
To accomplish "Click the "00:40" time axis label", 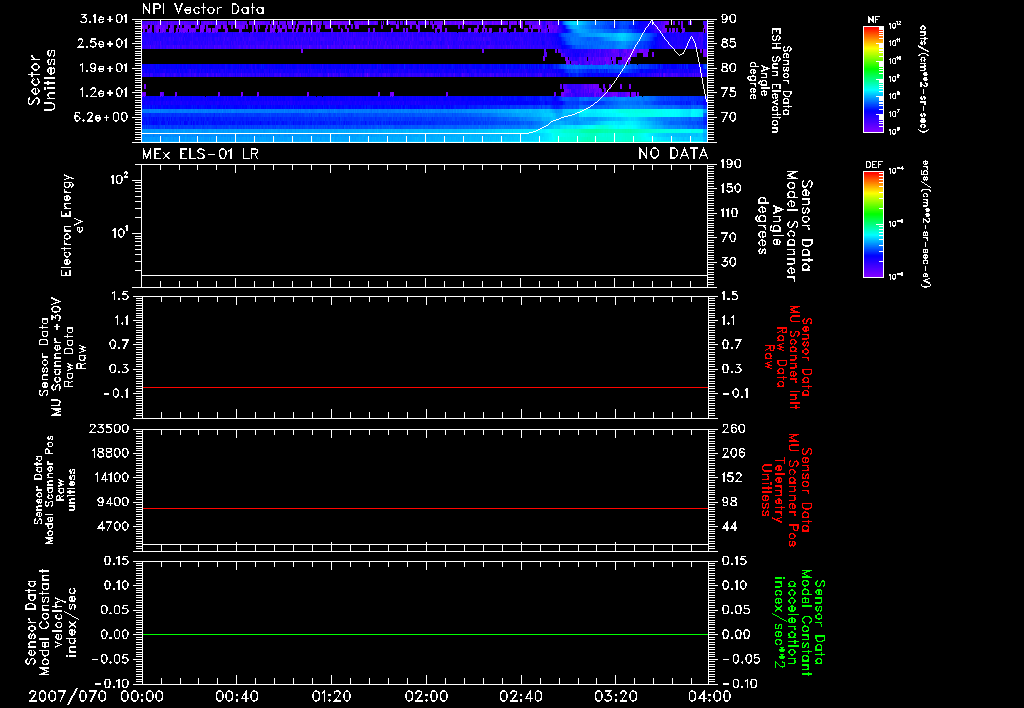I will pyautogui.click(x=237, y=696).
